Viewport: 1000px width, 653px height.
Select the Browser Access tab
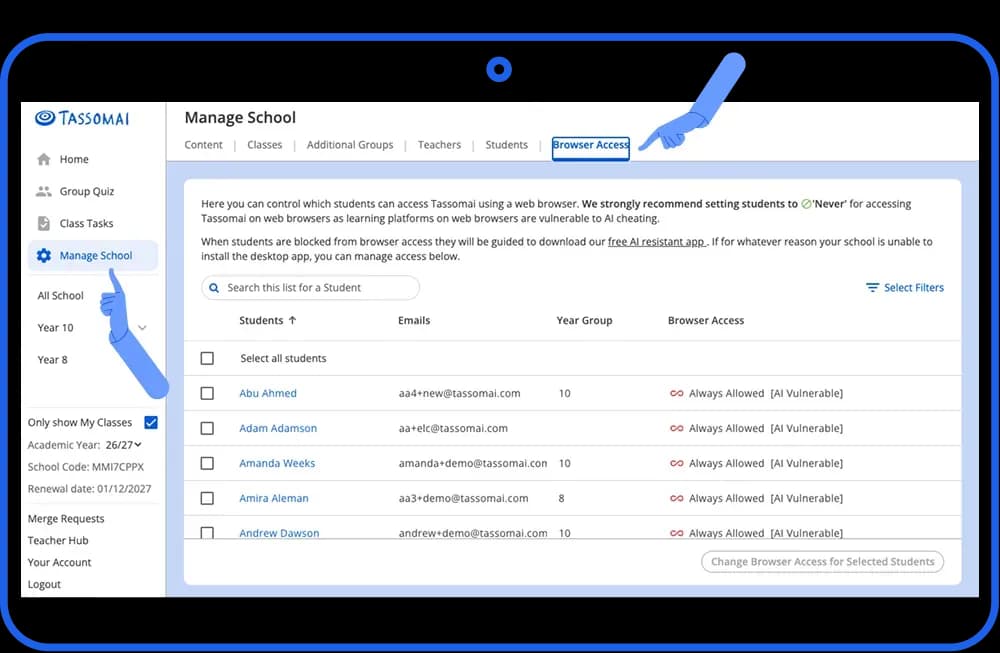pyautogui.click(x=591, y=147)
